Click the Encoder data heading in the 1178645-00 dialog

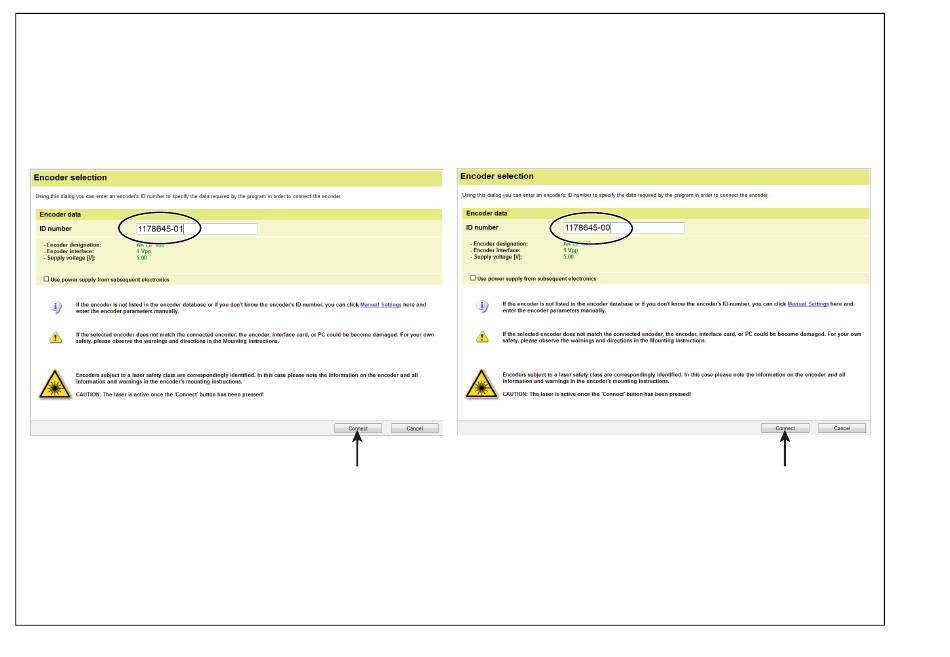pyautogui.click(x=487, y=213)
